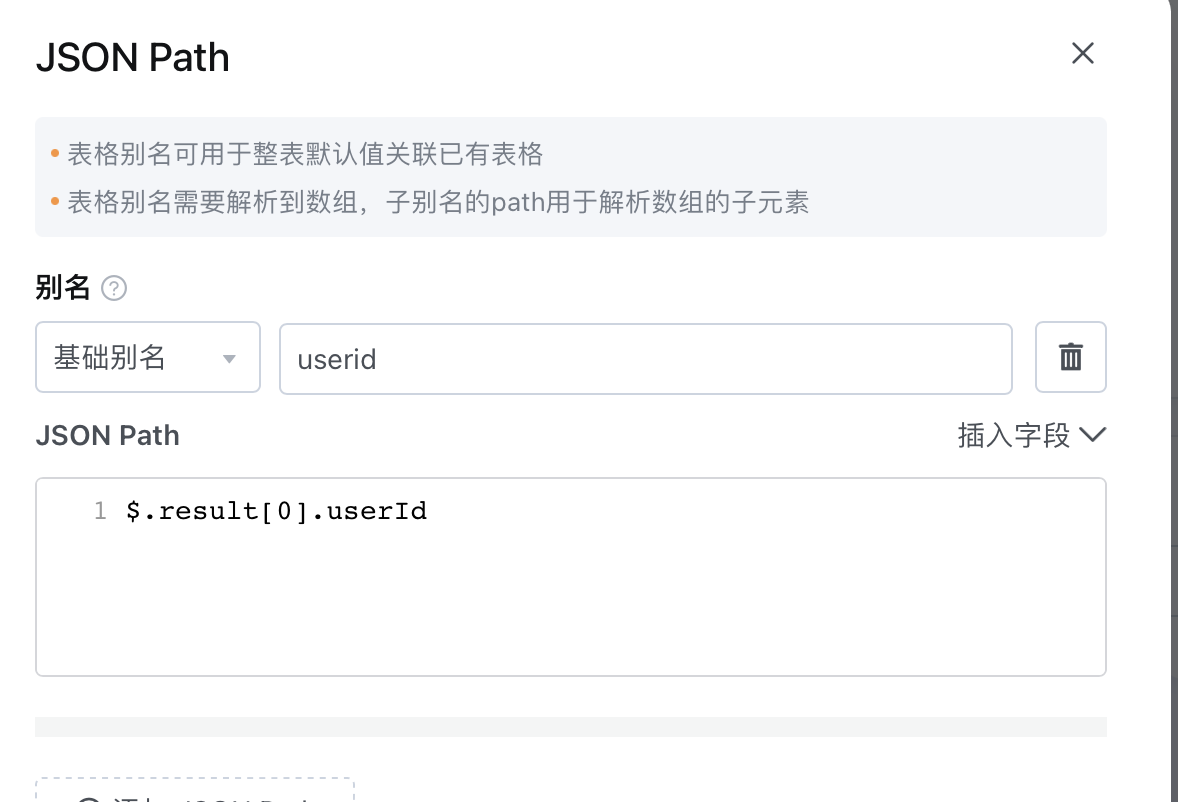1178x802 pixels.
Task: Select line number 1 in the editor gutter
Action: coord(100,511)
